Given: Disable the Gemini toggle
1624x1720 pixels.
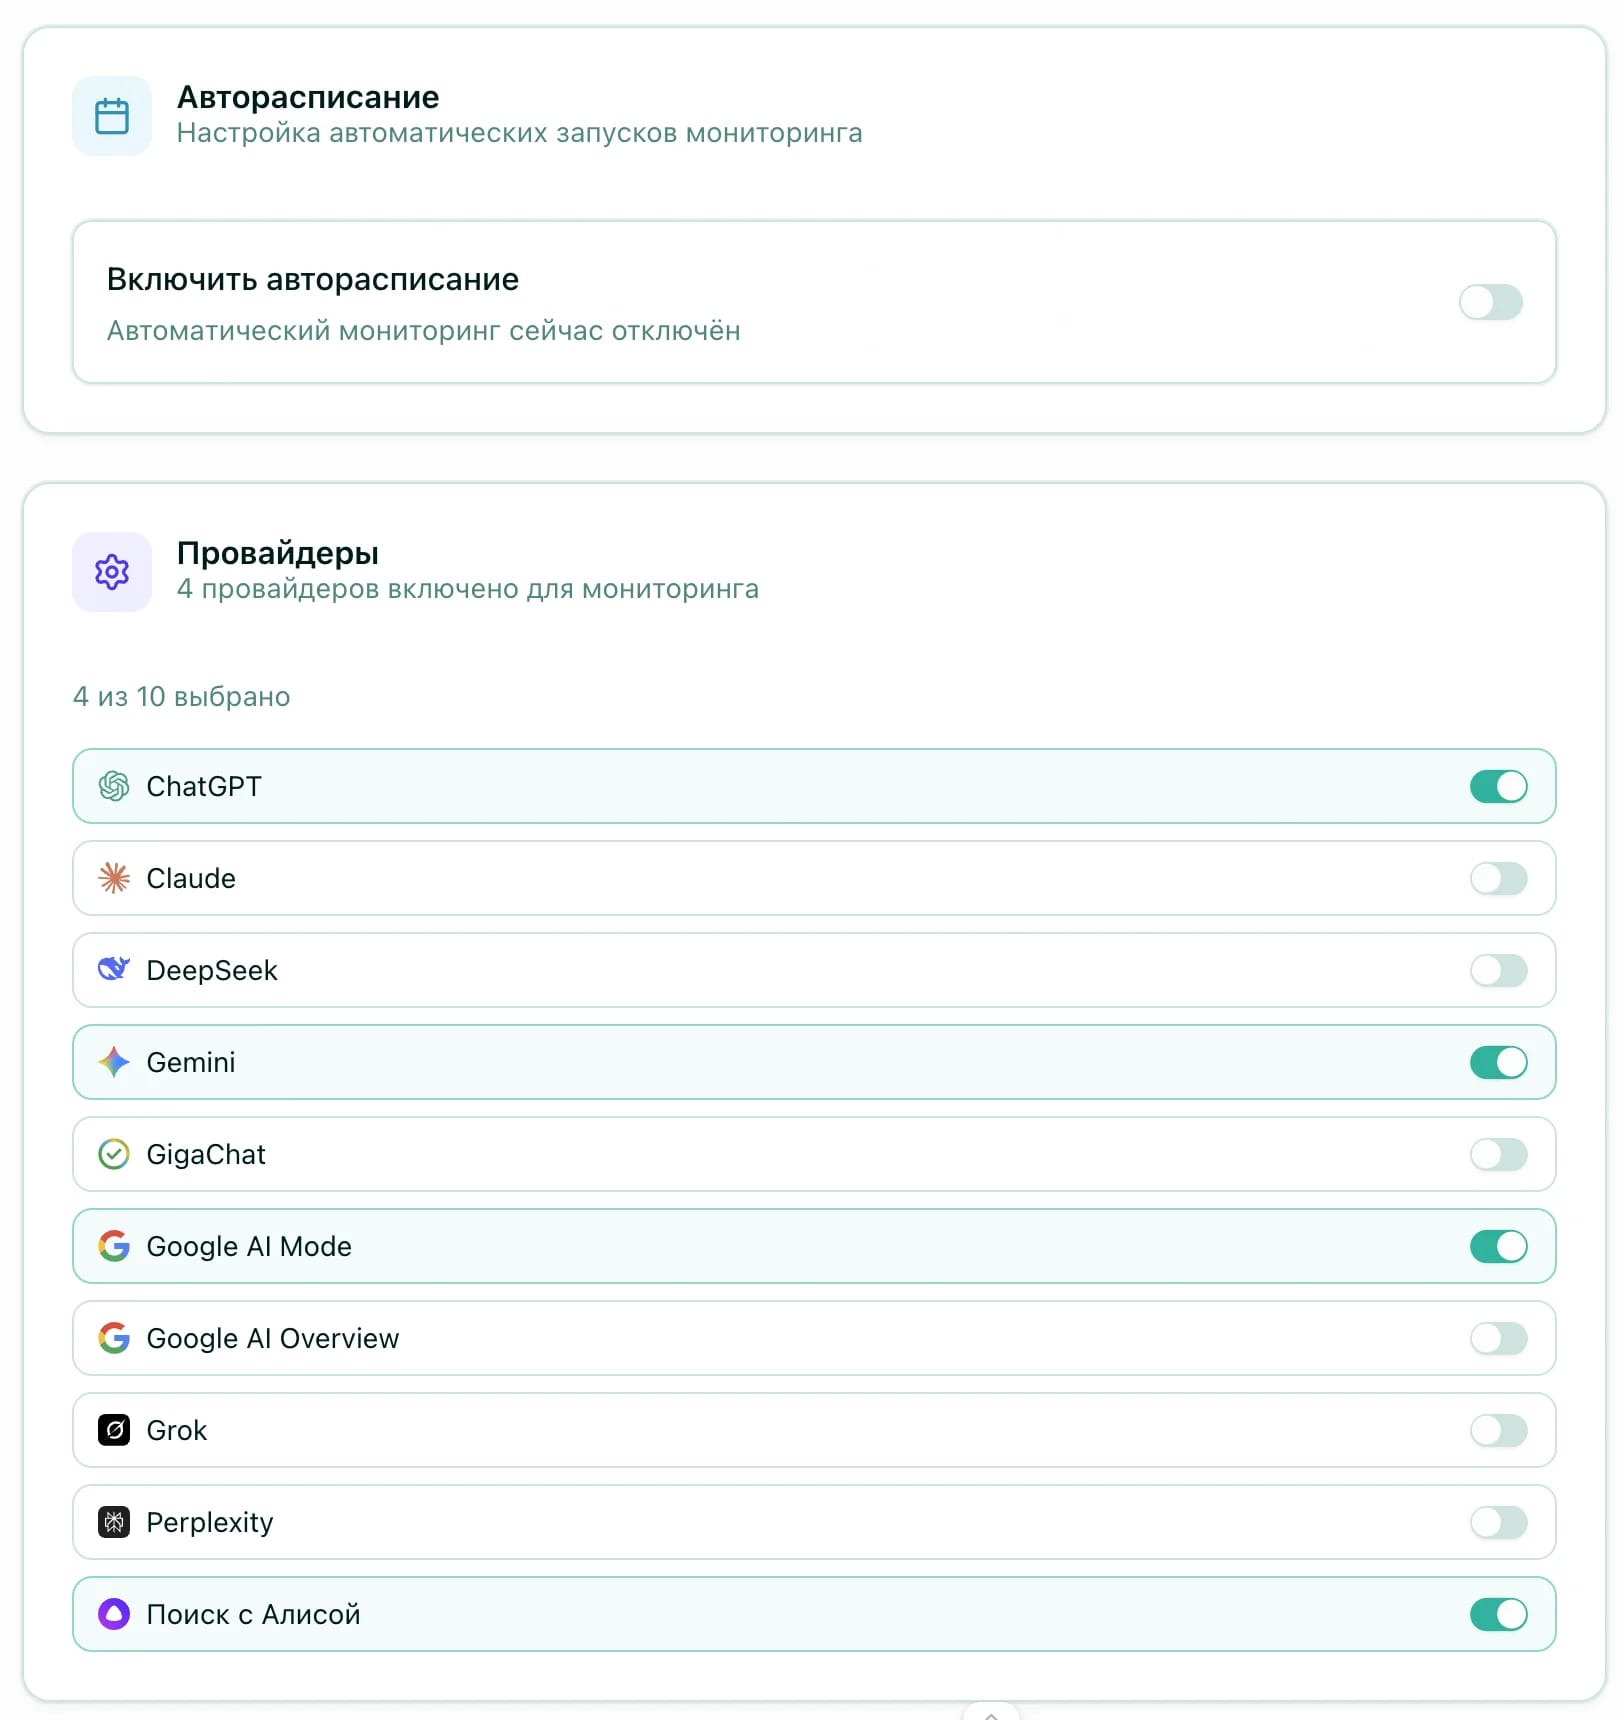Looking at the screenshot, I should click(x=1497, y=1063).
